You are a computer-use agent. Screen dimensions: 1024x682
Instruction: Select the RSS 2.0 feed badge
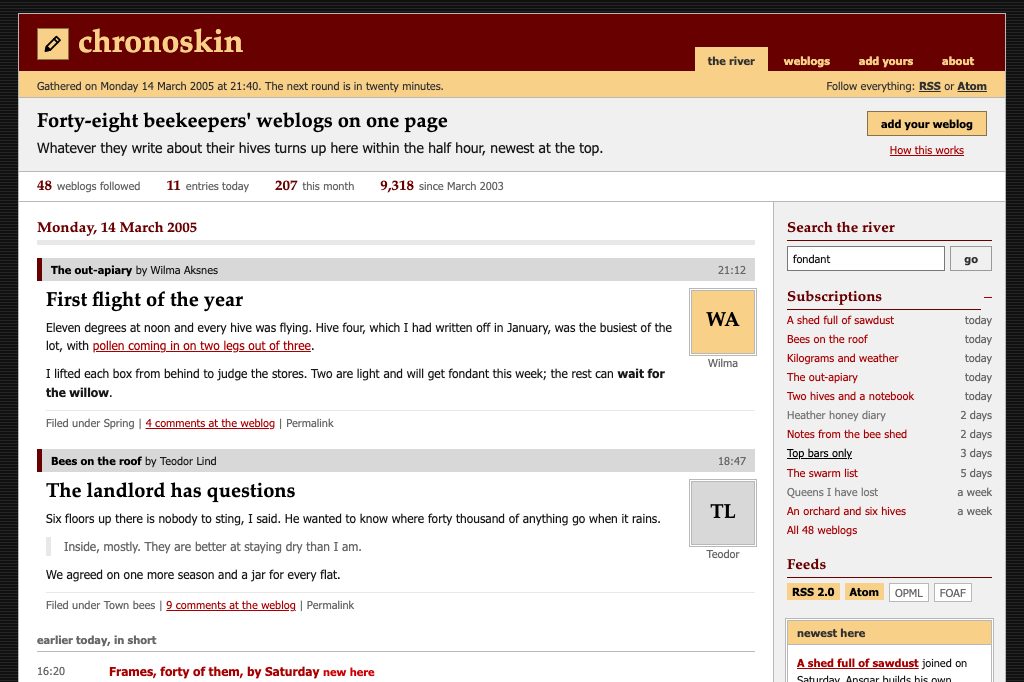tap(813, 592)
